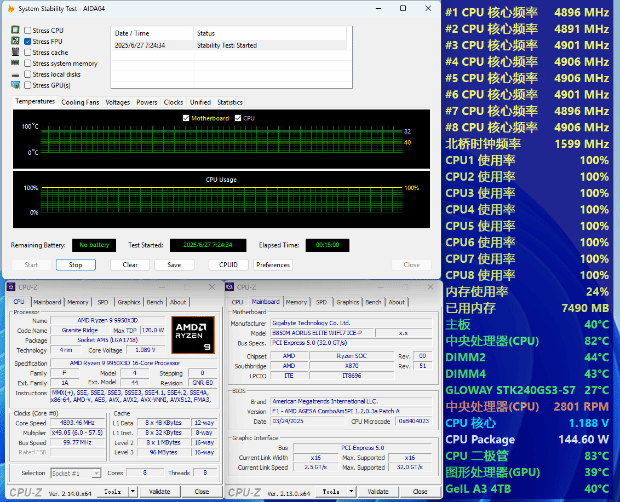Uncheck the Stress FPU checkbox
The image size is (620, 502).
pos(28,42)
